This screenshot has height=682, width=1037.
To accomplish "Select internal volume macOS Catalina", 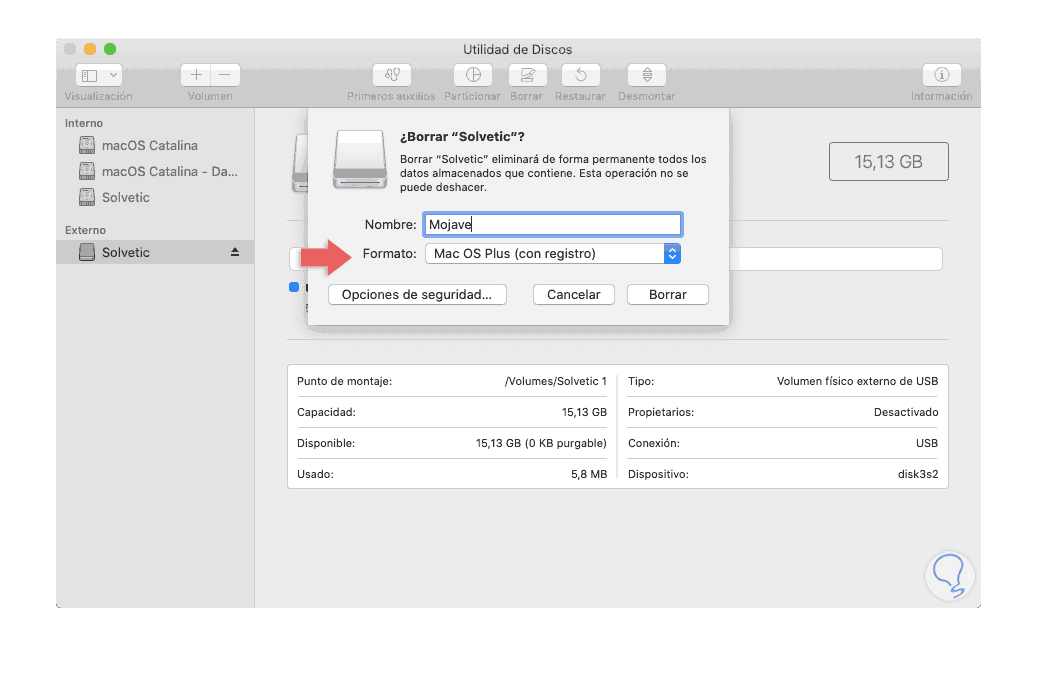I will click(149, 146).
